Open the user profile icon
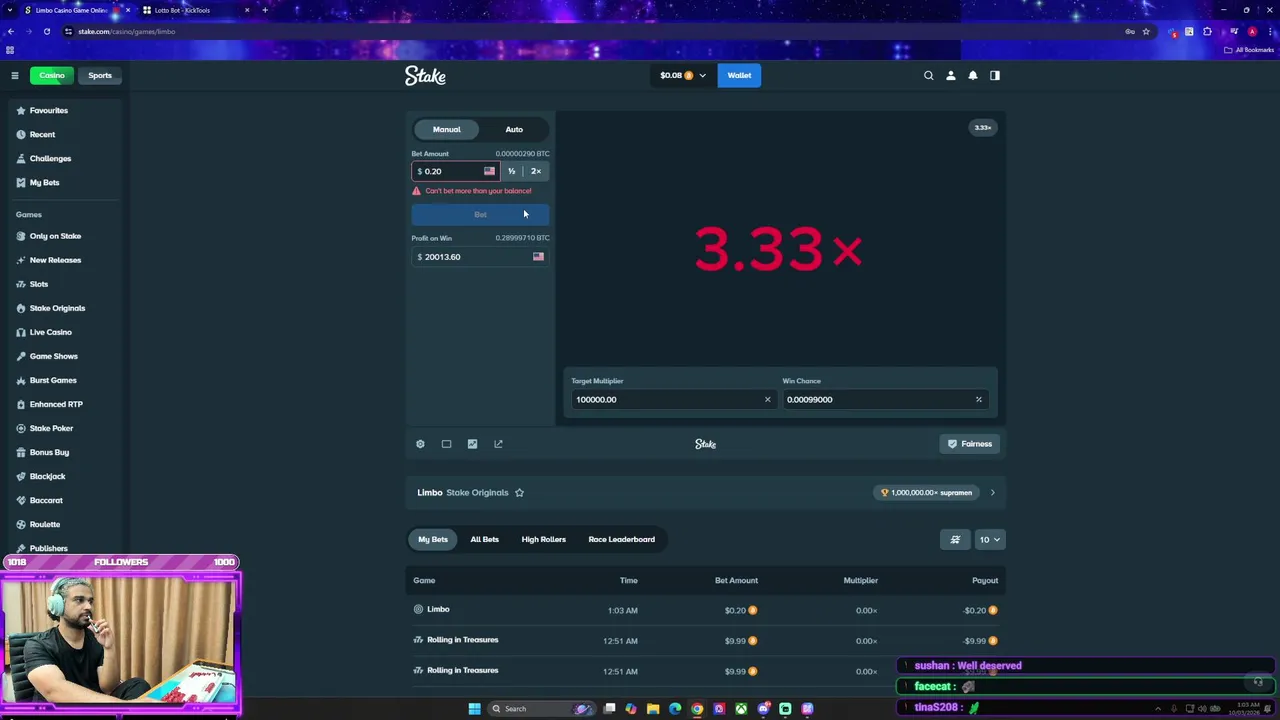This screenshot has height=720, width=1280. pos(950,75)
